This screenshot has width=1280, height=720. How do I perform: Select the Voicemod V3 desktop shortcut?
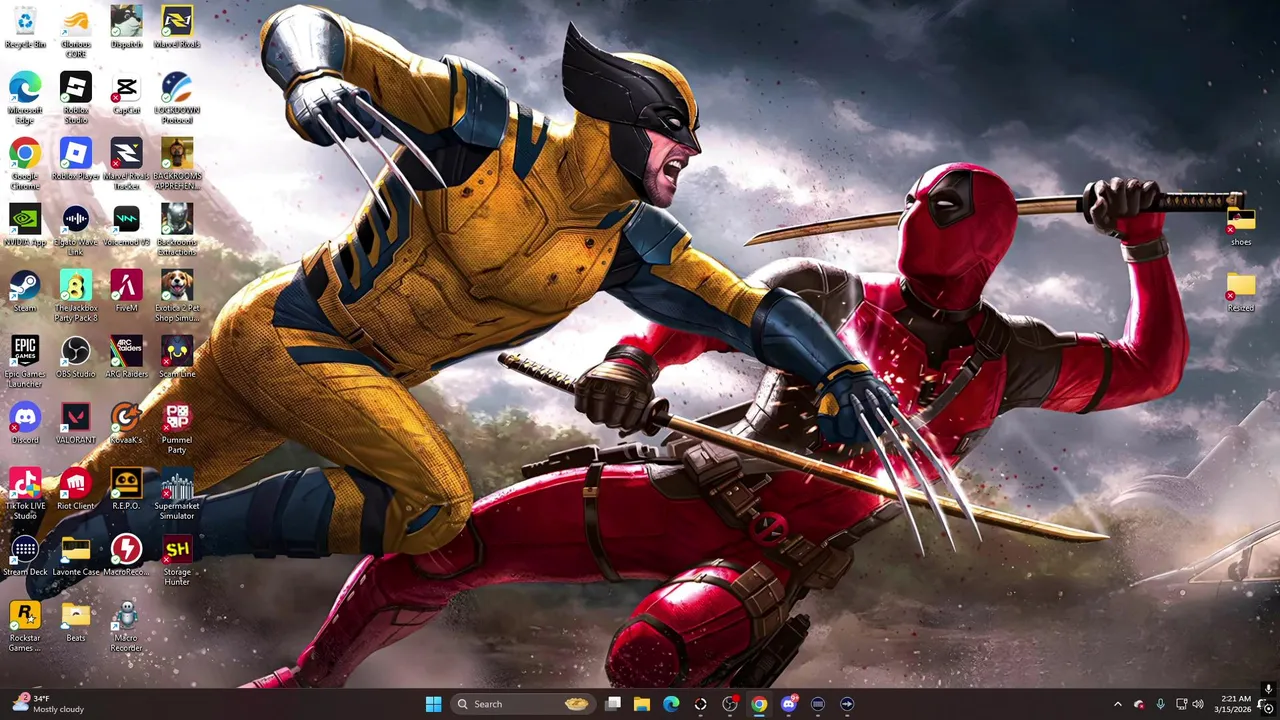click(x=126, y=225)
